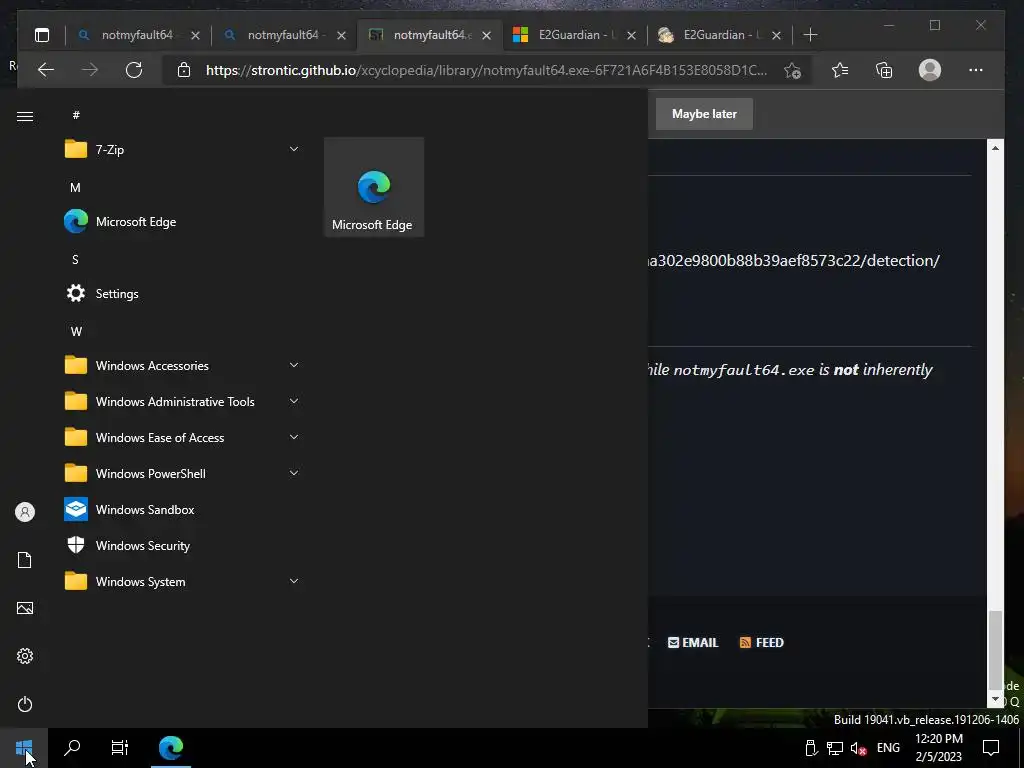Open the muted volume tray icon
Image resolution: width=1024 pixels, height=768 pixels.
(859, 748)
